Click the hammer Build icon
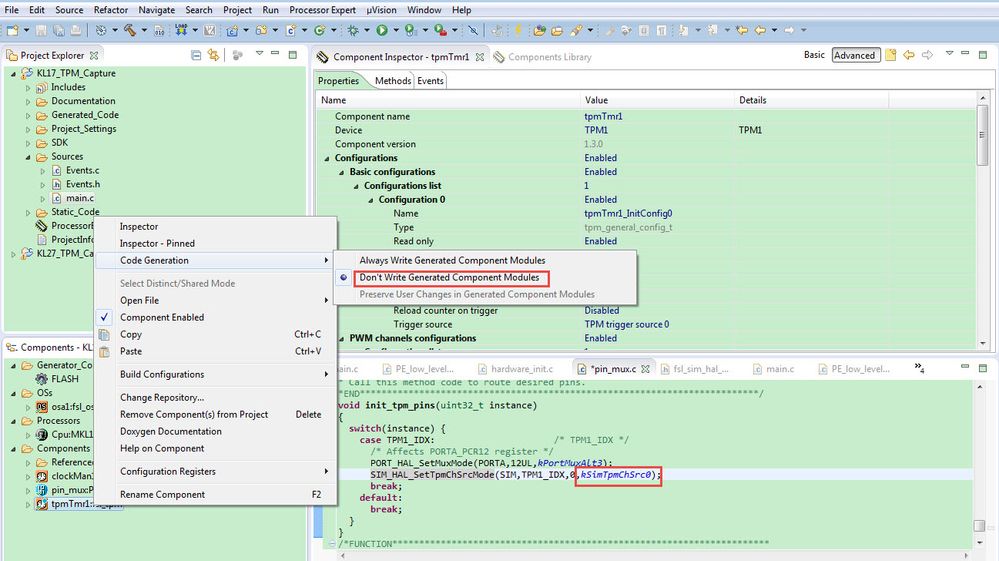 point(130,30)
